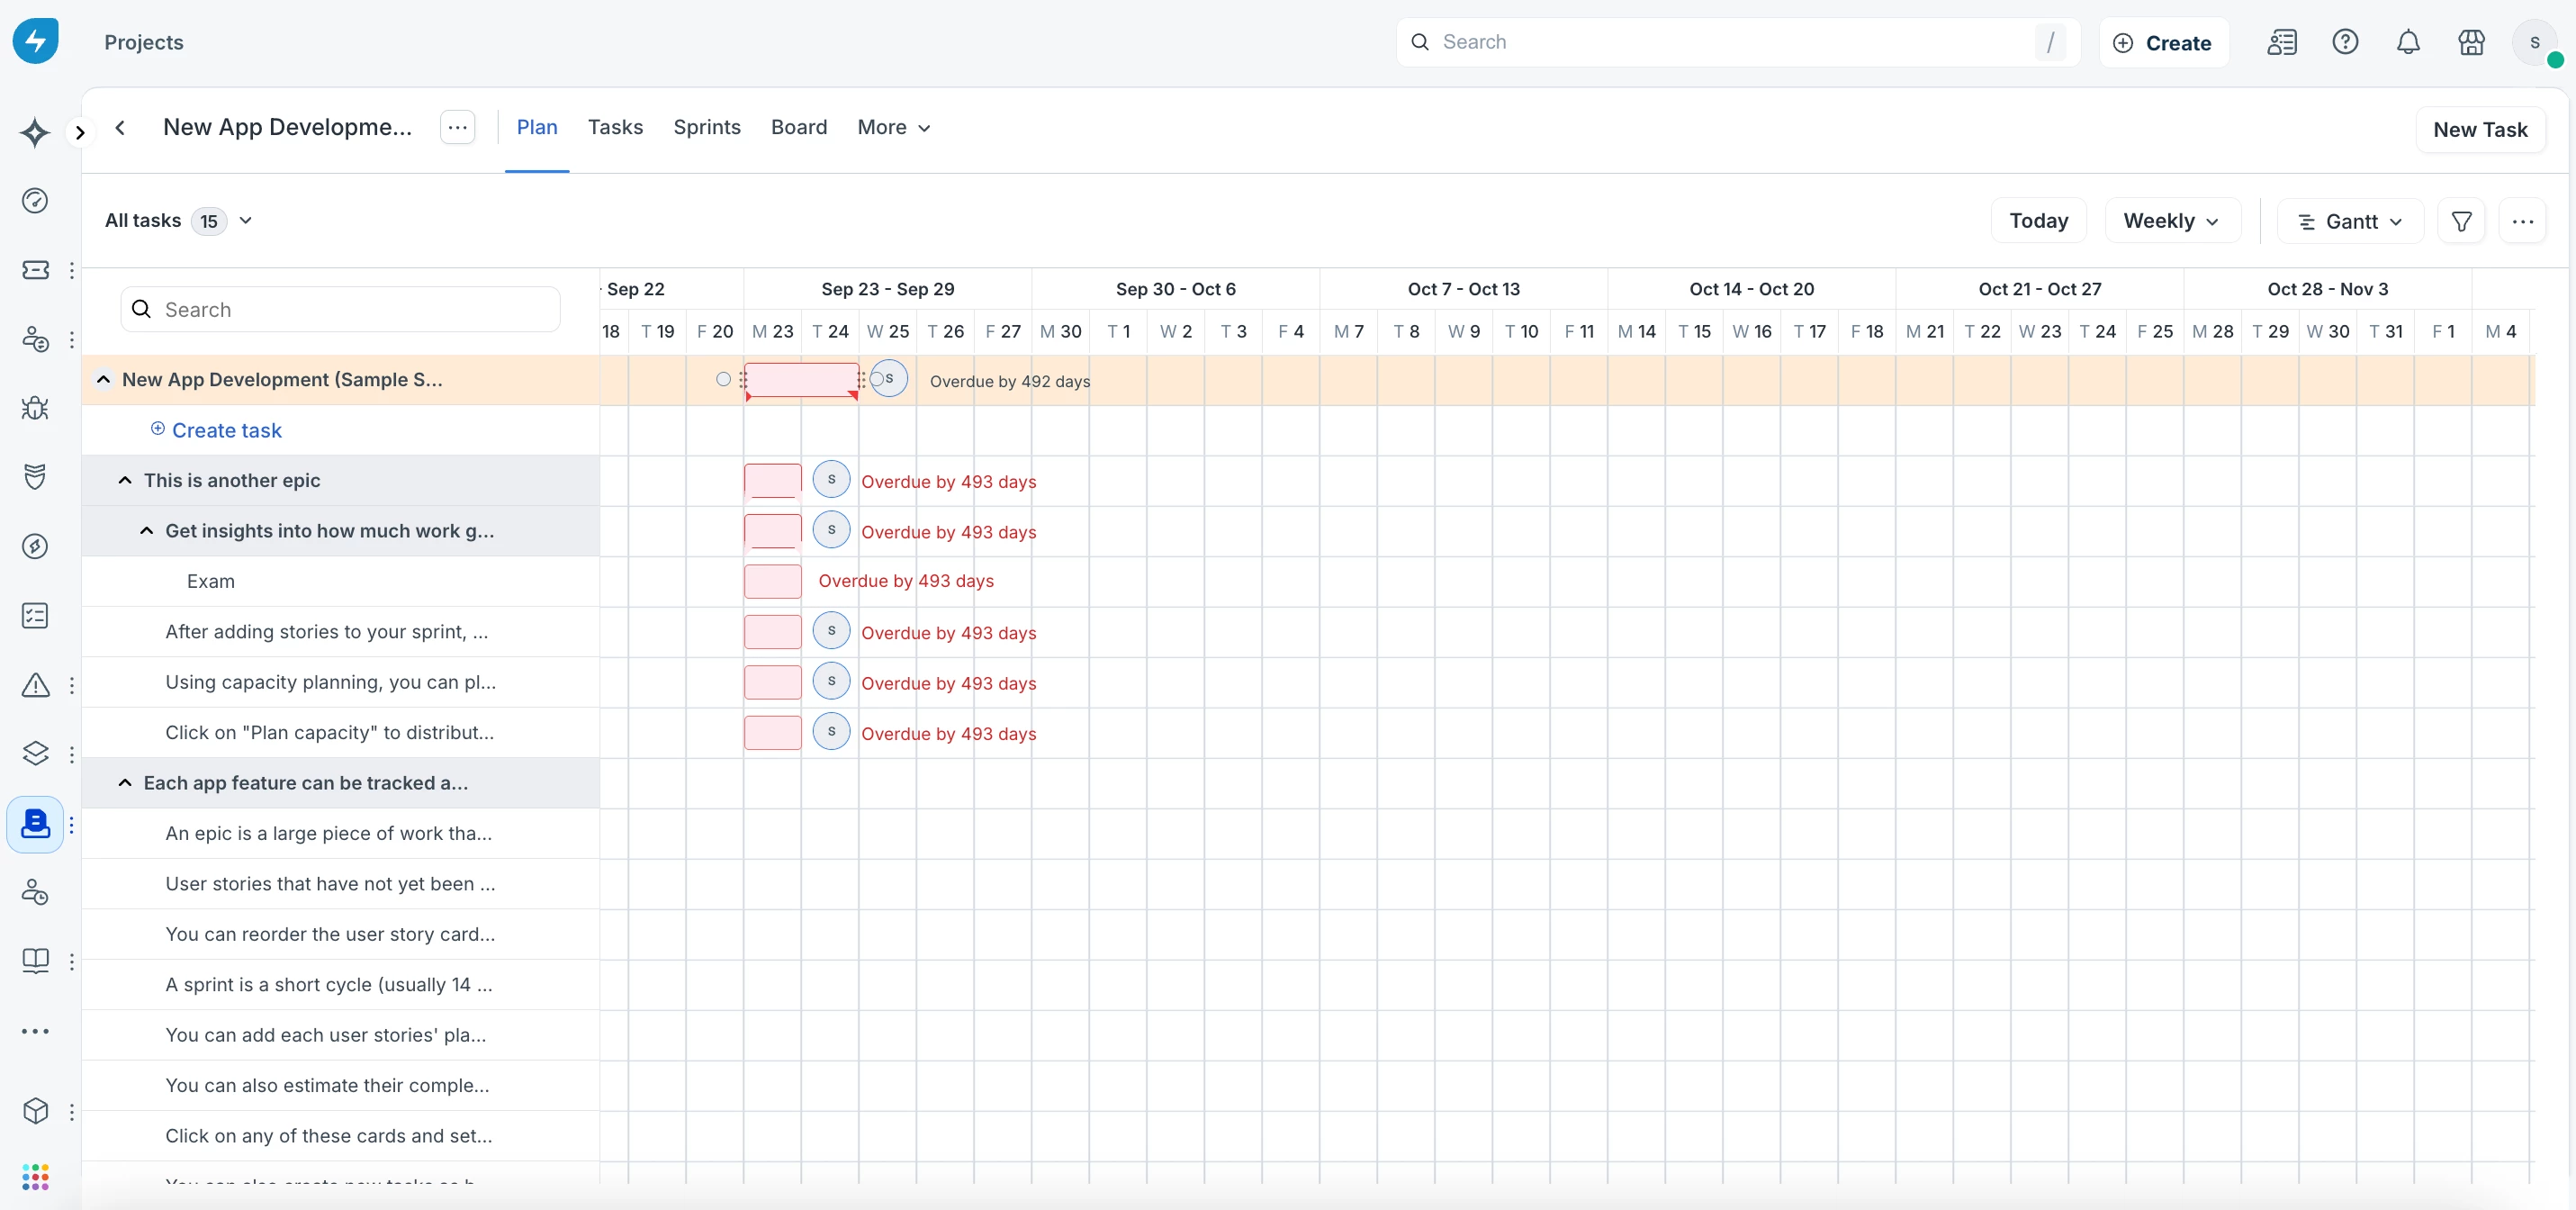Viewport: 2576px width, 1210px height.
Task: Expand the All tasks filter dropdown
Action: (246, 221)
